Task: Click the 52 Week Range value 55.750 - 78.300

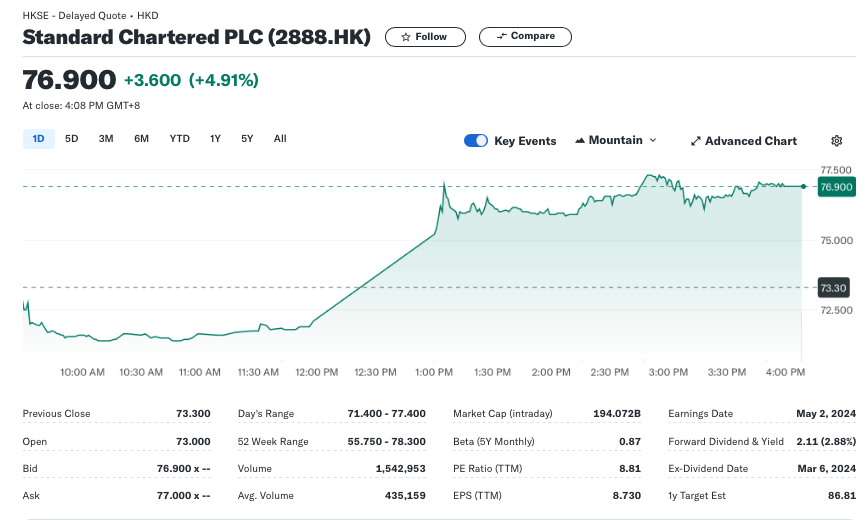Action: point(387,441)
